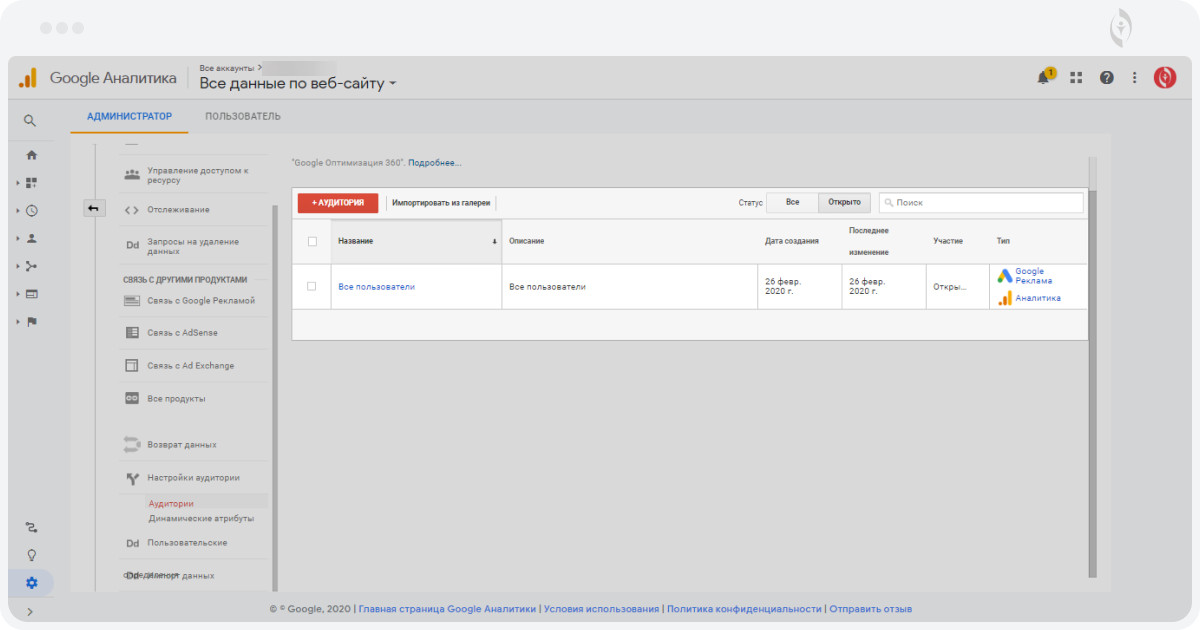1200x630 pixels.
Task: Click the back arrow button in admin column
Action: point(93,208)
